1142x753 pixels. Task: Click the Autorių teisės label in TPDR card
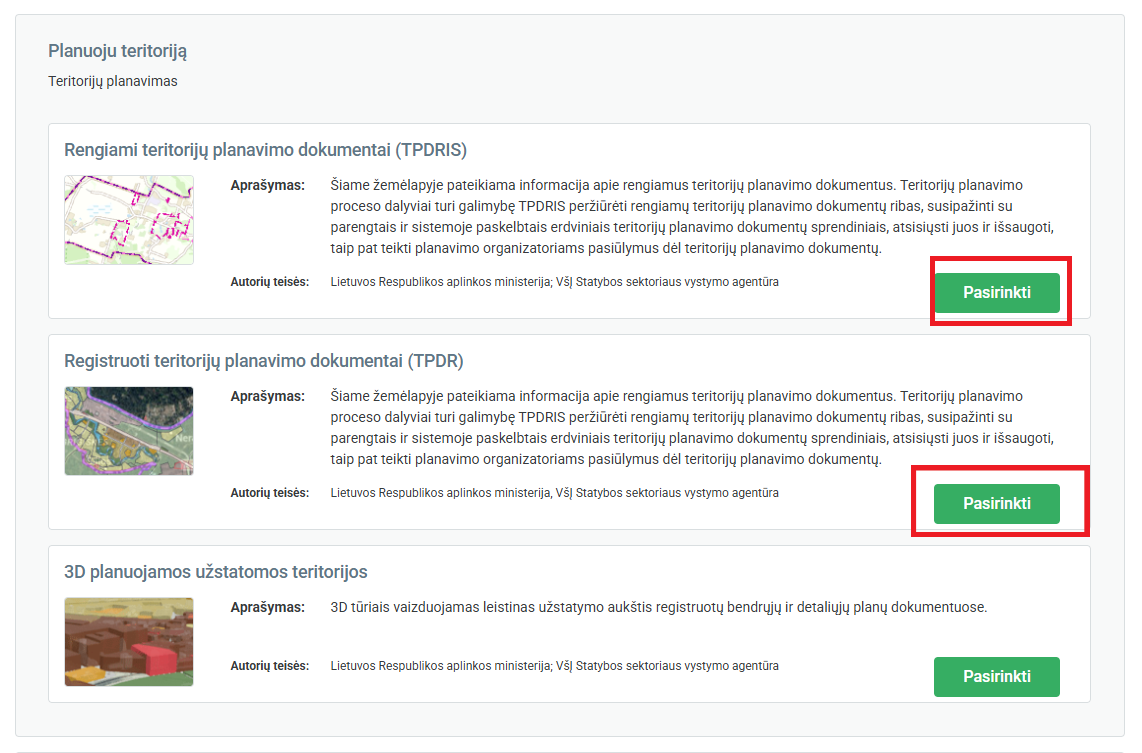(x=269, y=493)
